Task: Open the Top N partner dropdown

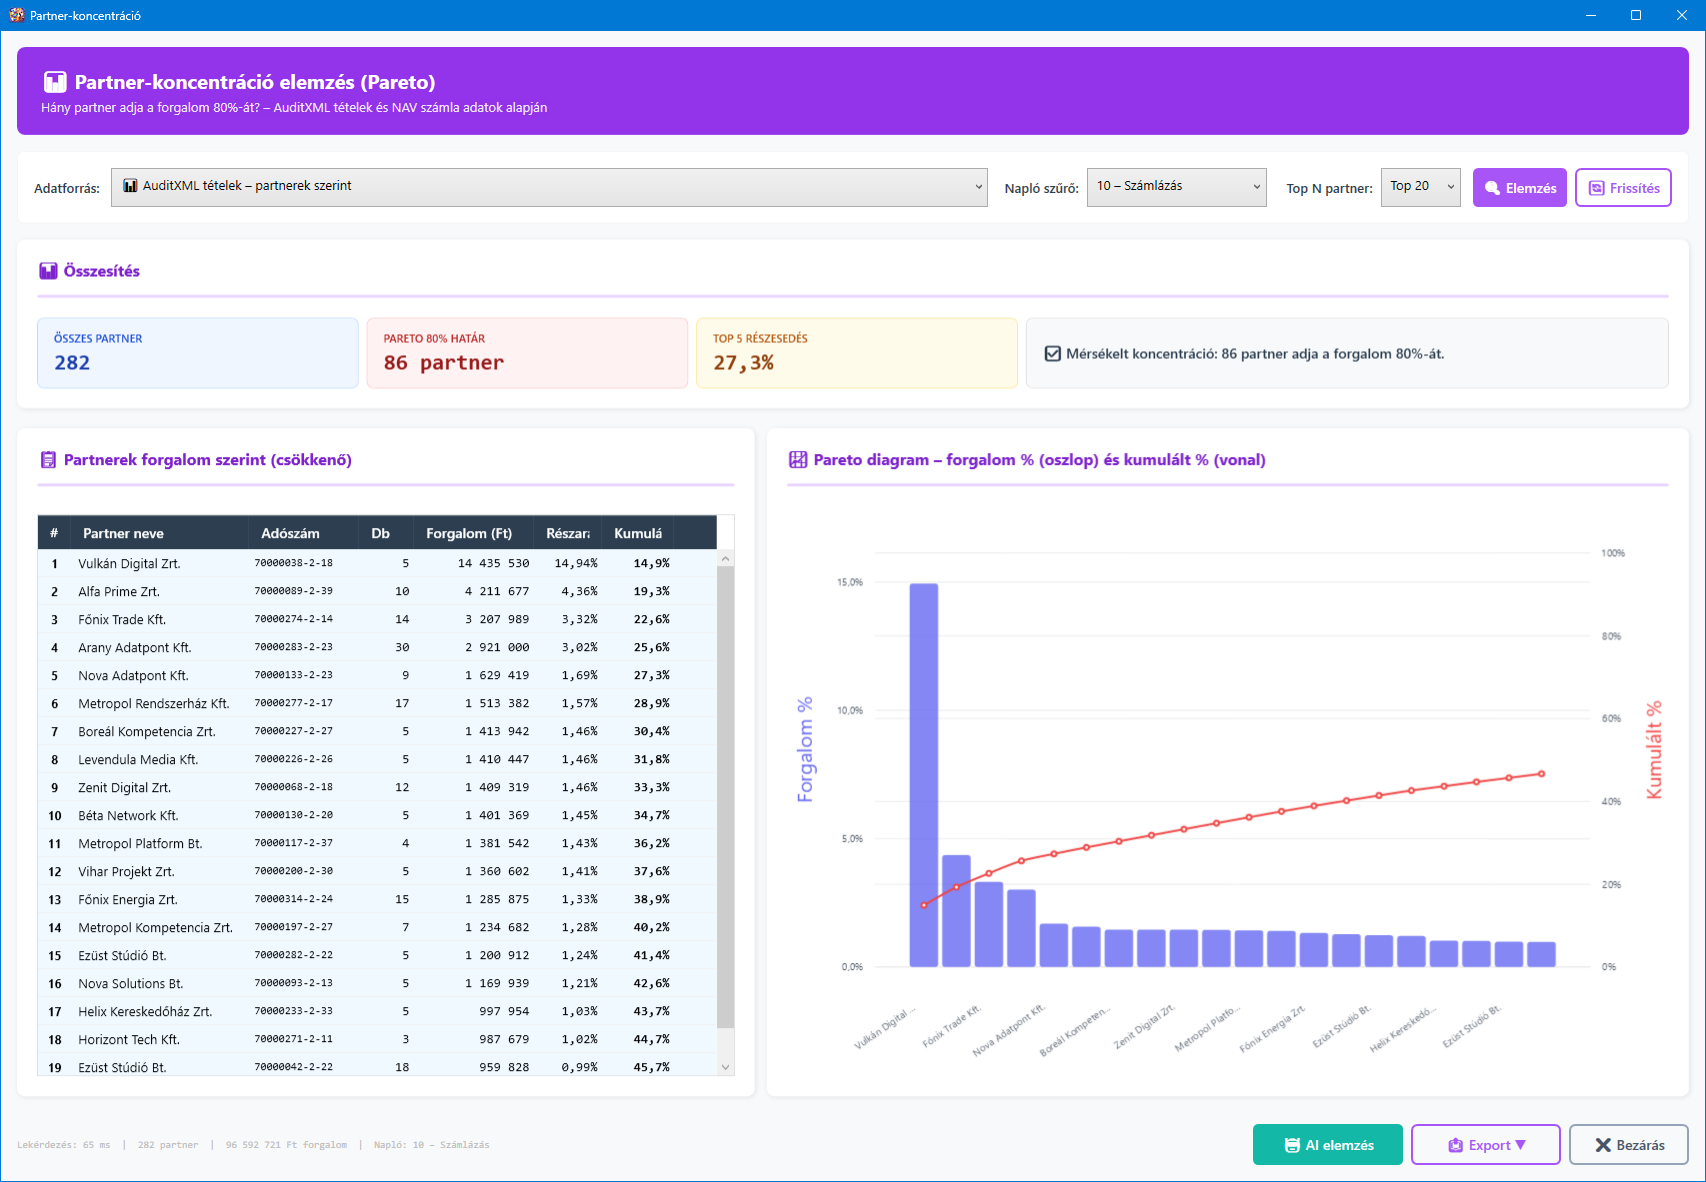Action: (x=1420, y=187)
